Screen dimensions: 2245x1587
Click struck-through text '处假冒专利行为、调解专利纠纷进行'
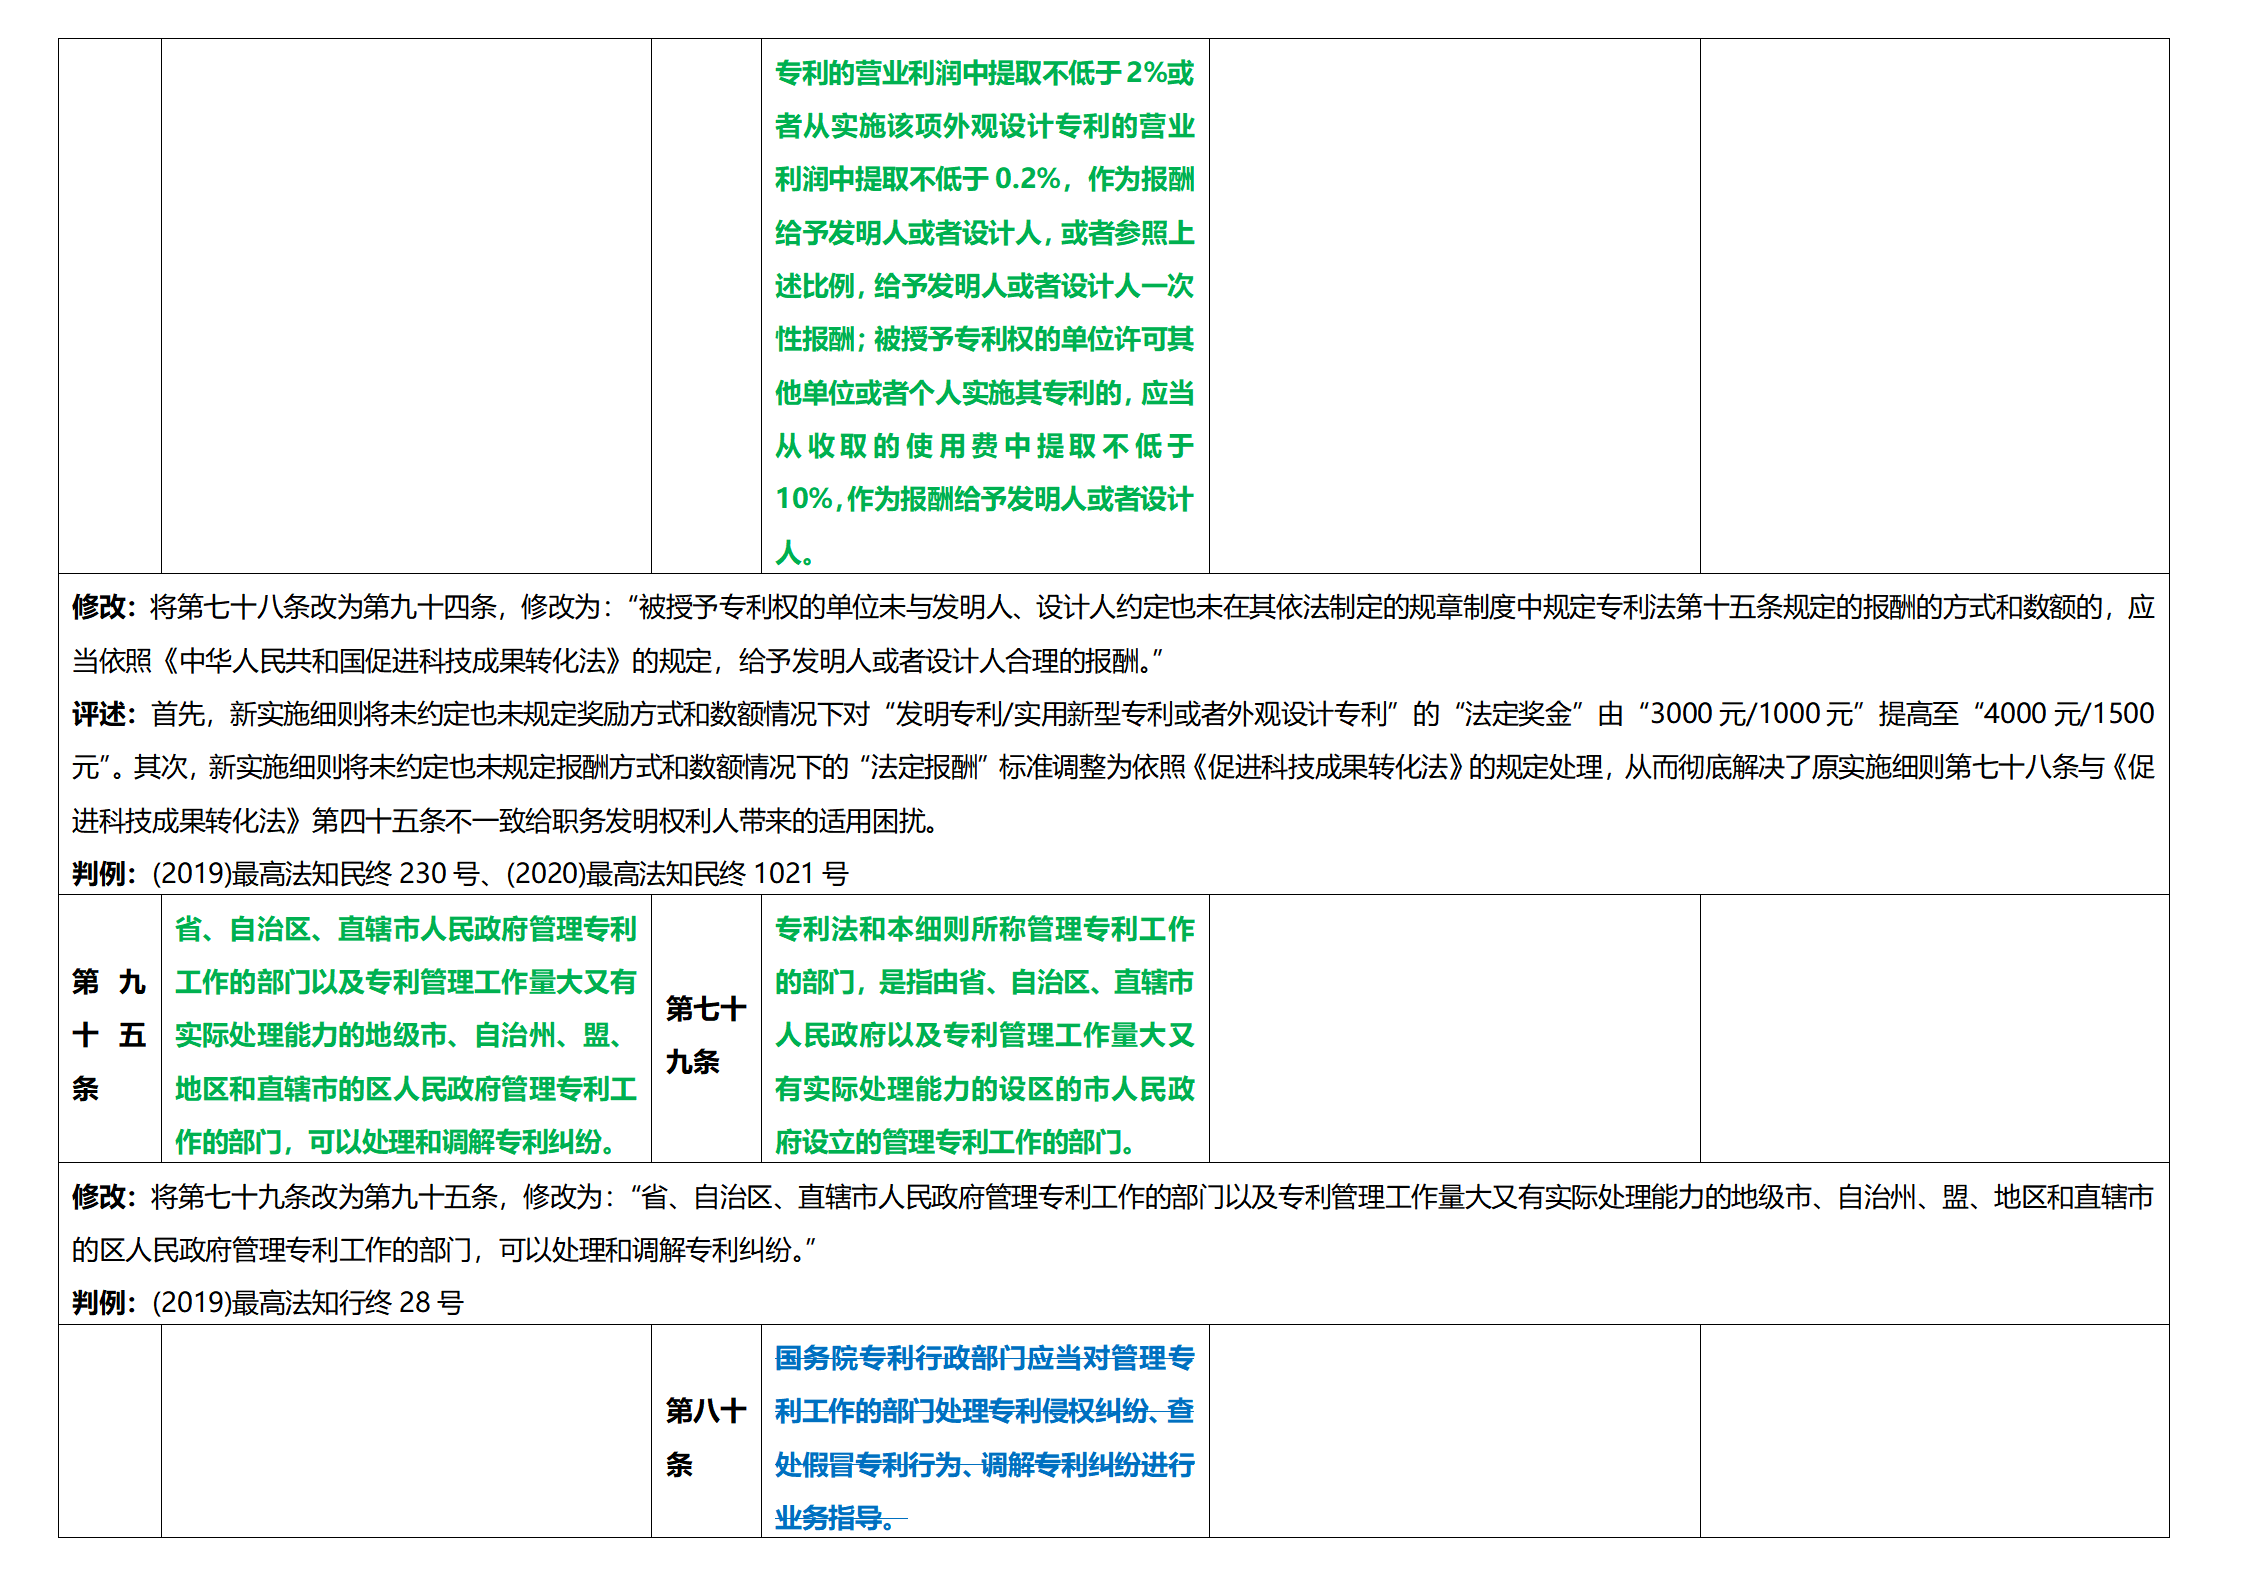pyautogui.click(x=985, y=1464)
